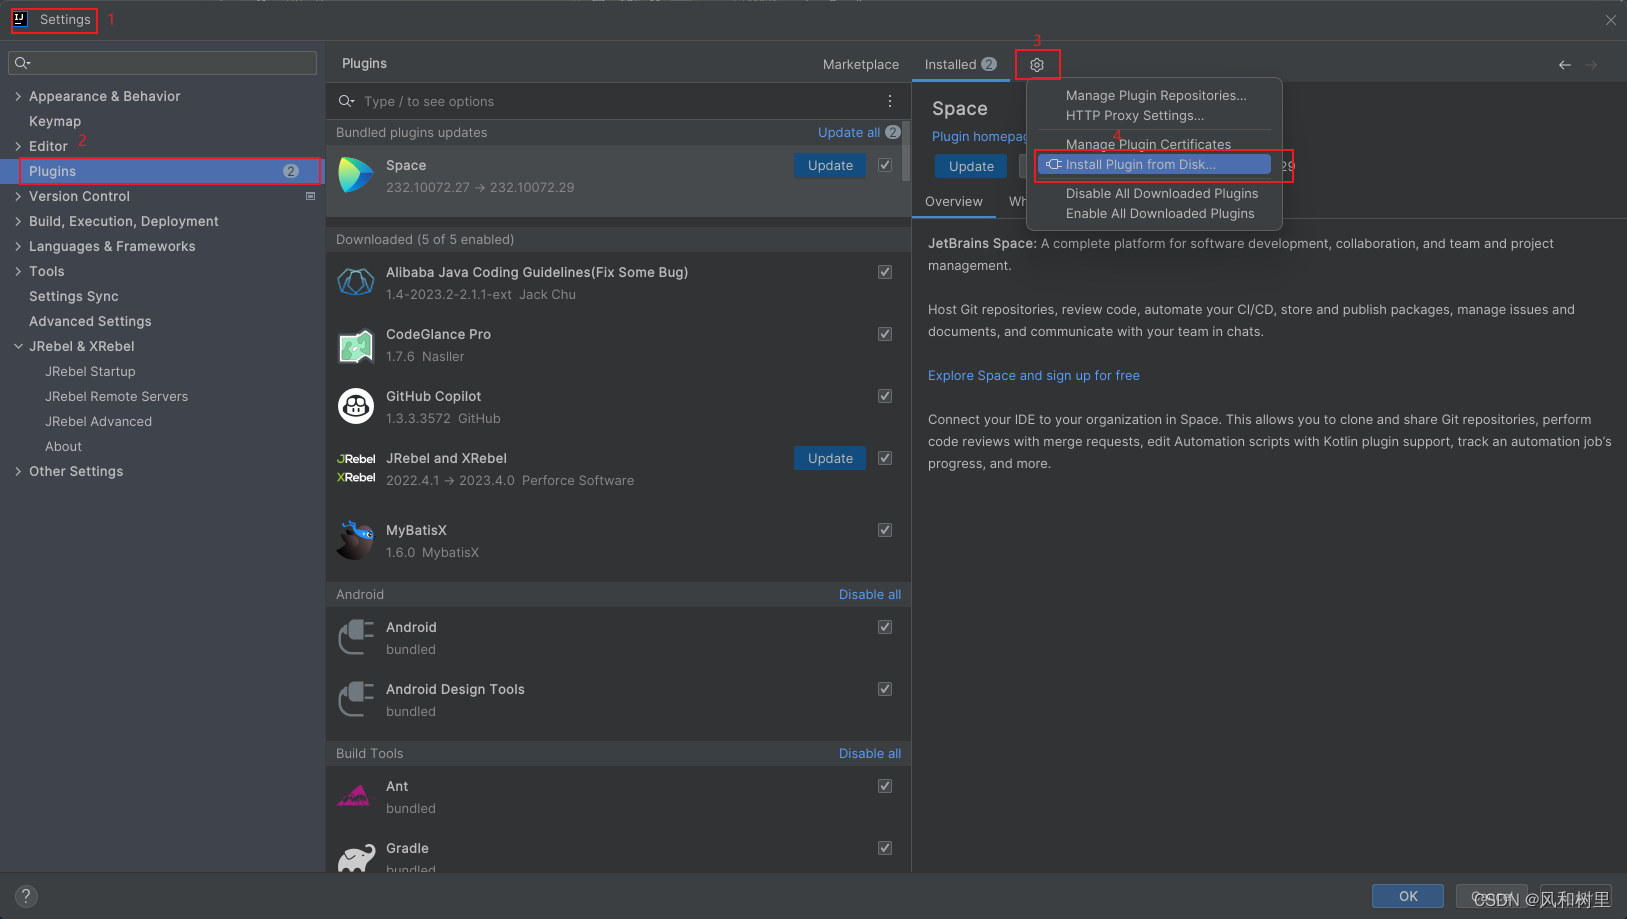Select JRebel Remote Servers
Image resolution: width=1627 pixels, height=919 pixels.
click(116, 396)
